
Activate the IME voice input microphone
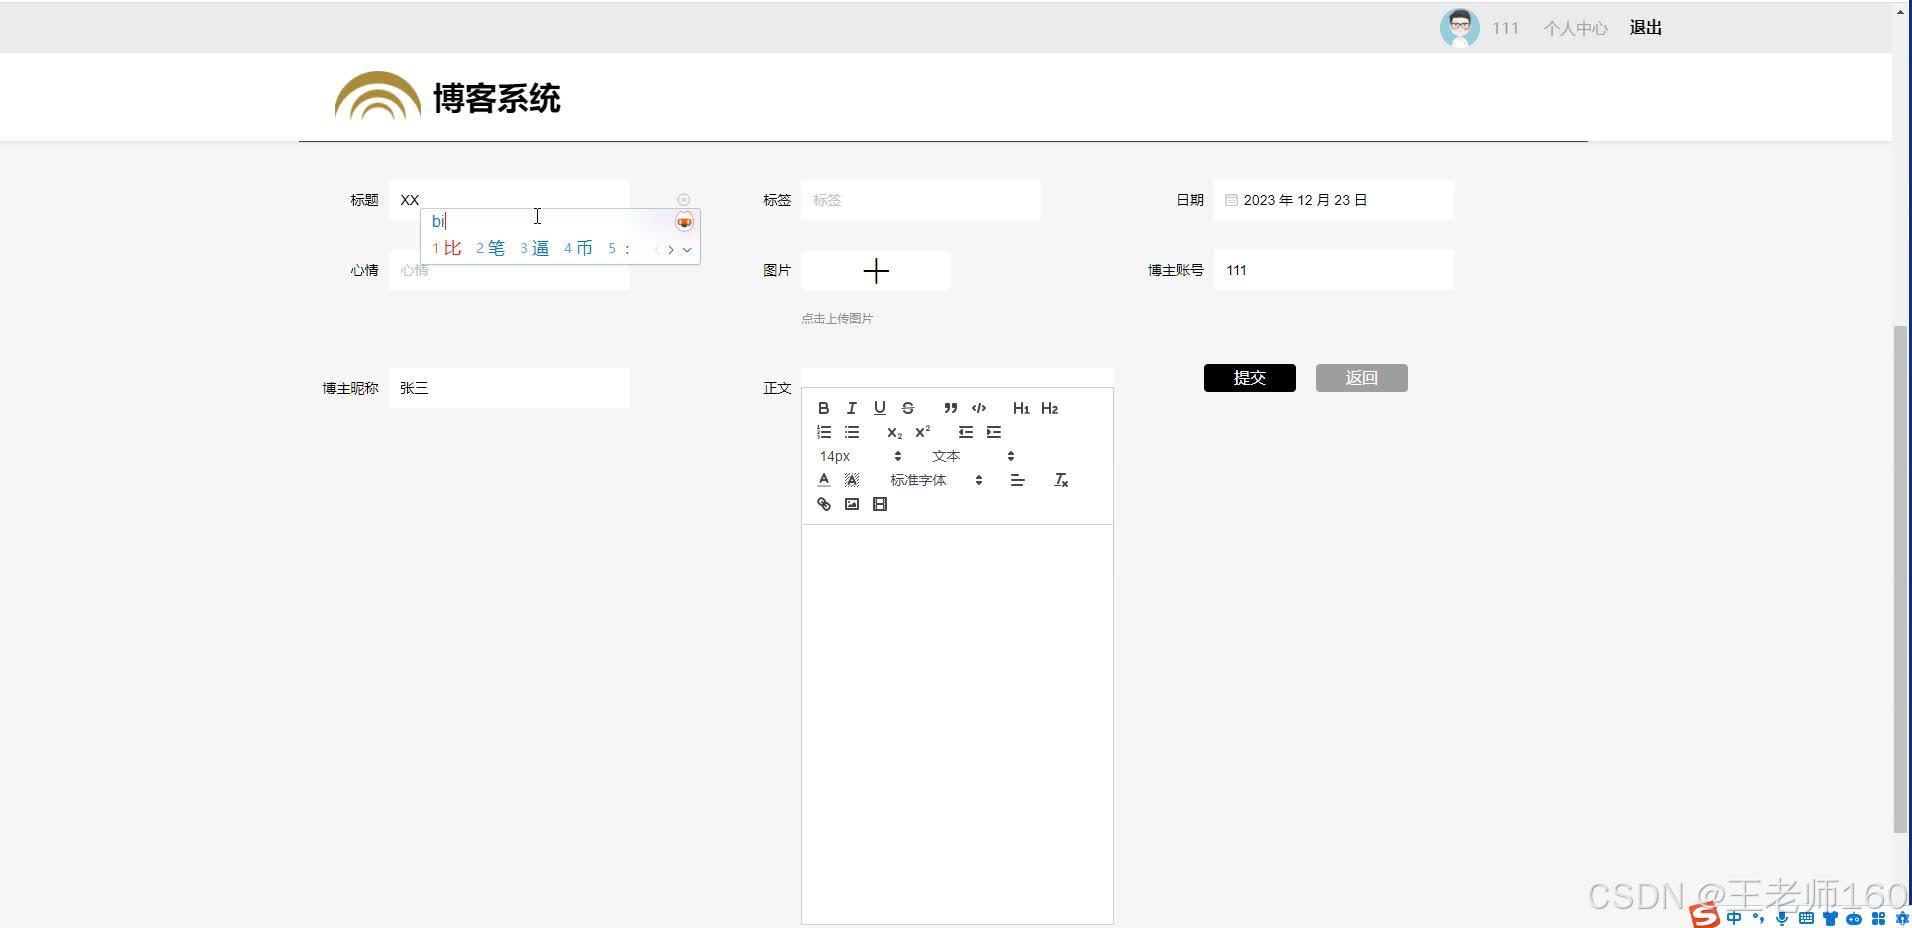[x=1782, y=918]
